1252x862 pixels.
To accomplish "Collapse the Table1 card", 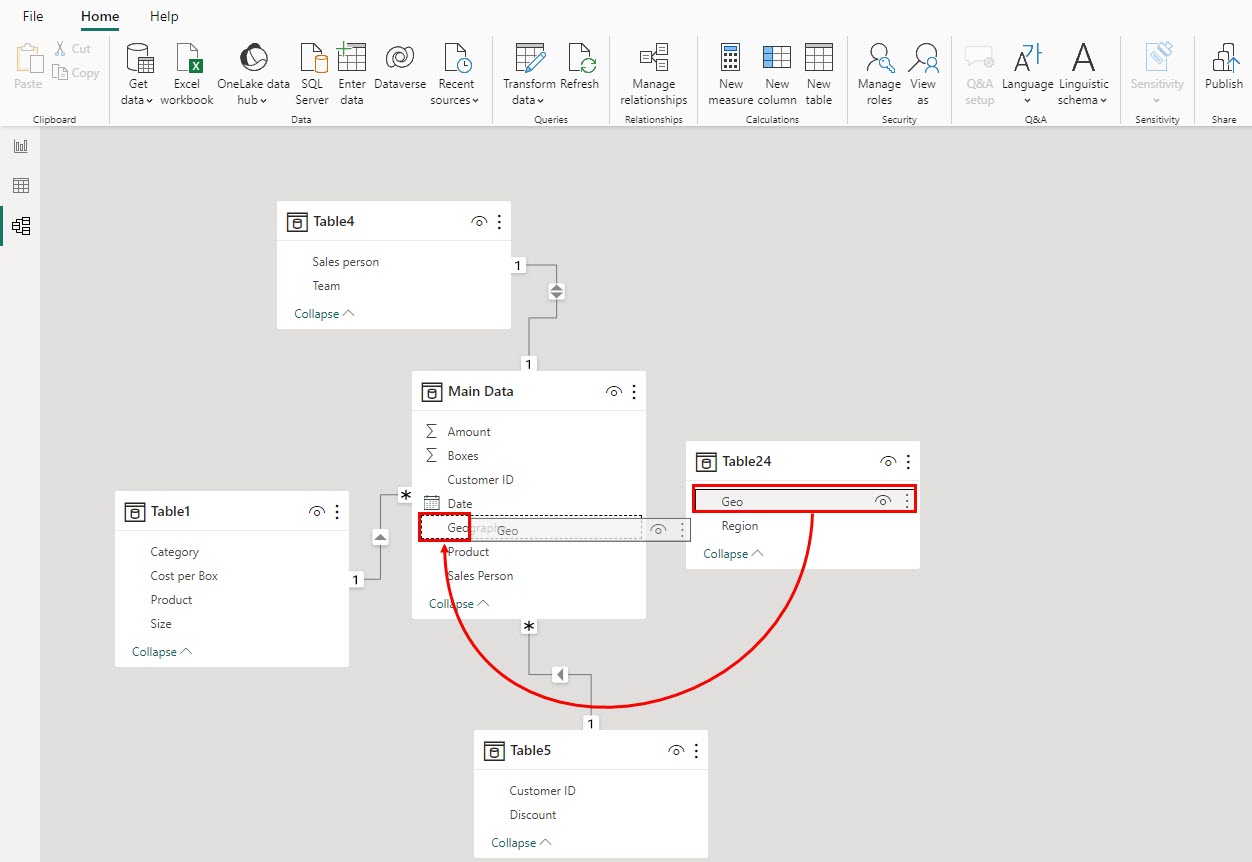I will click(162, 652).
